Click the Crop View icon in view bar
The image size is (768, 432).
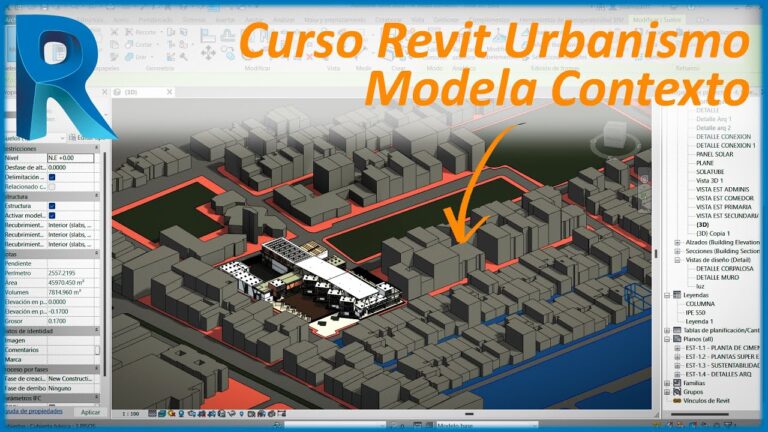(202, 414)
